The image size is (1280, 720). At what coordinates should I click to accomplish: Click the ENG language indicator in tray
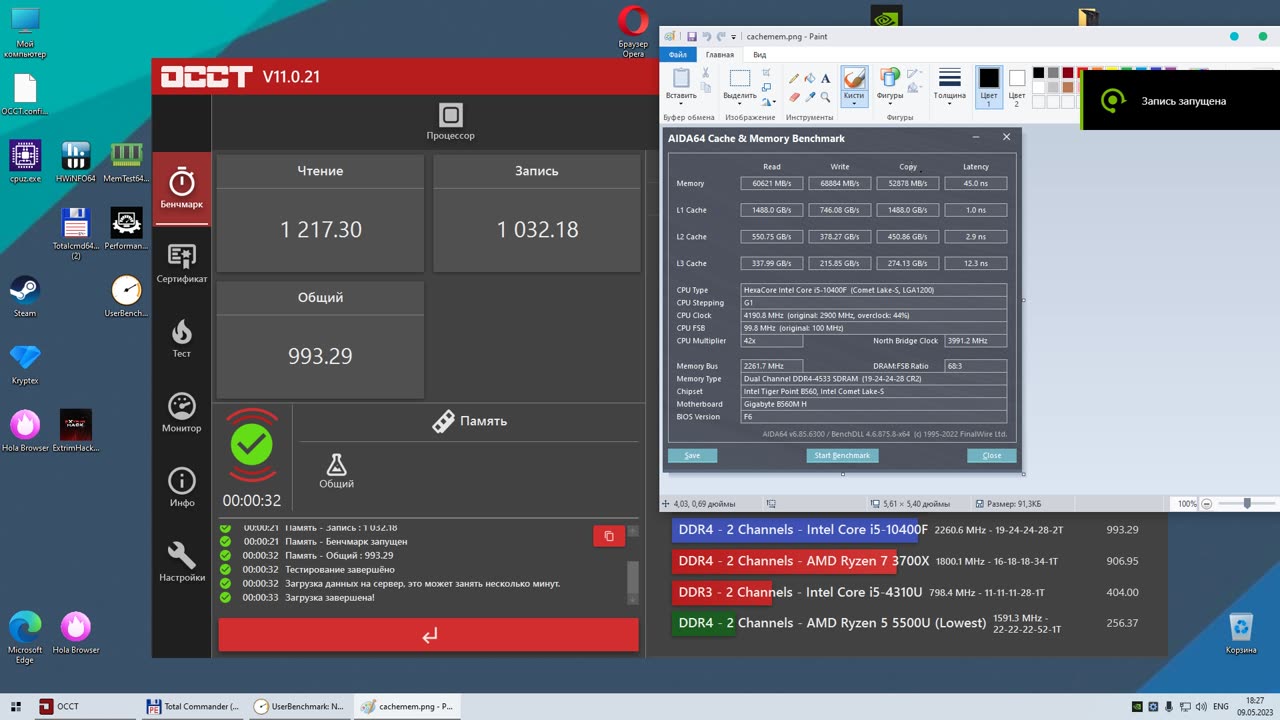tap(1220, 706)
